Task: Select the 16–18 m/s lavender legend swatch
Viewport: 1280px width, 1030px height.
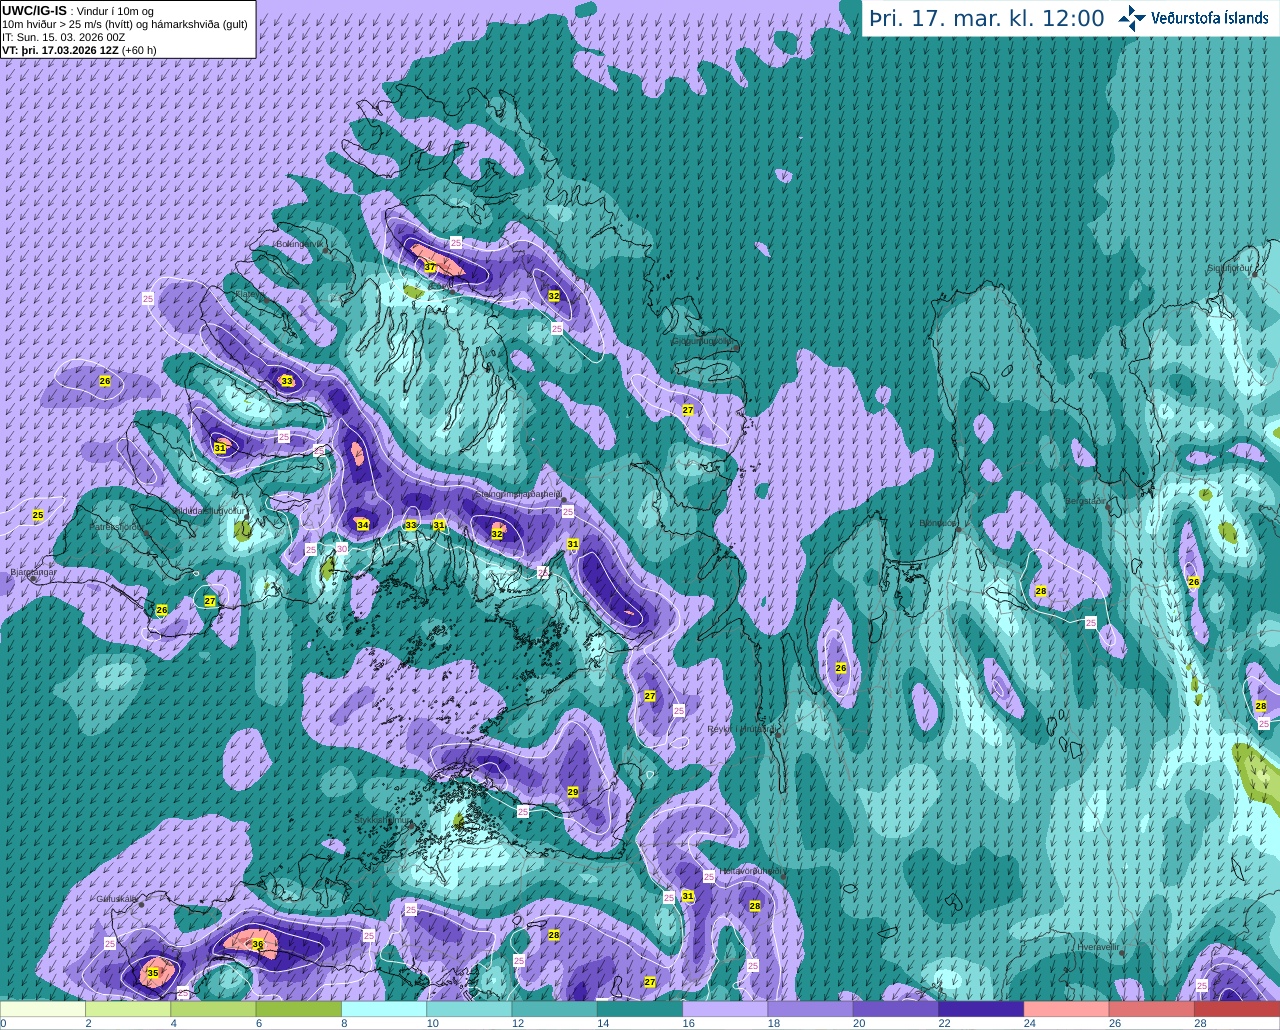Action: click(x=725, y=1009)
